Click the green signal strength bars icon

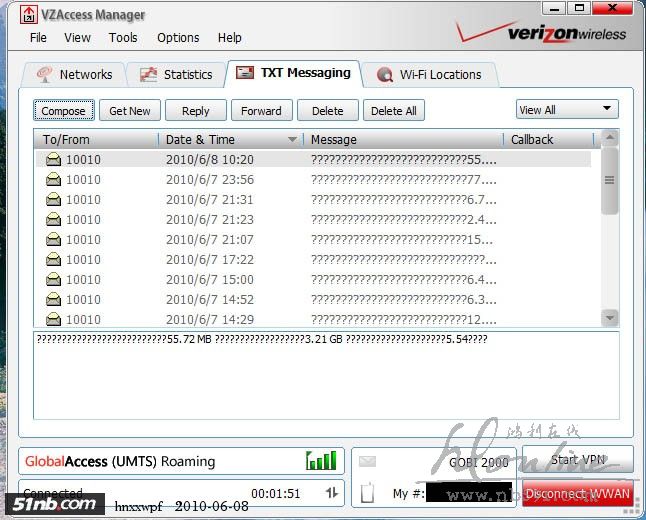(321, 460)
